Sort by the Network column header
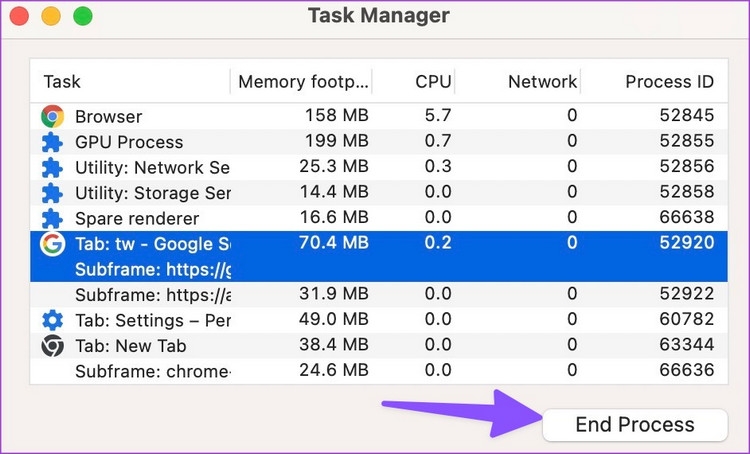 pyautogui.click(x=542, y=82)
